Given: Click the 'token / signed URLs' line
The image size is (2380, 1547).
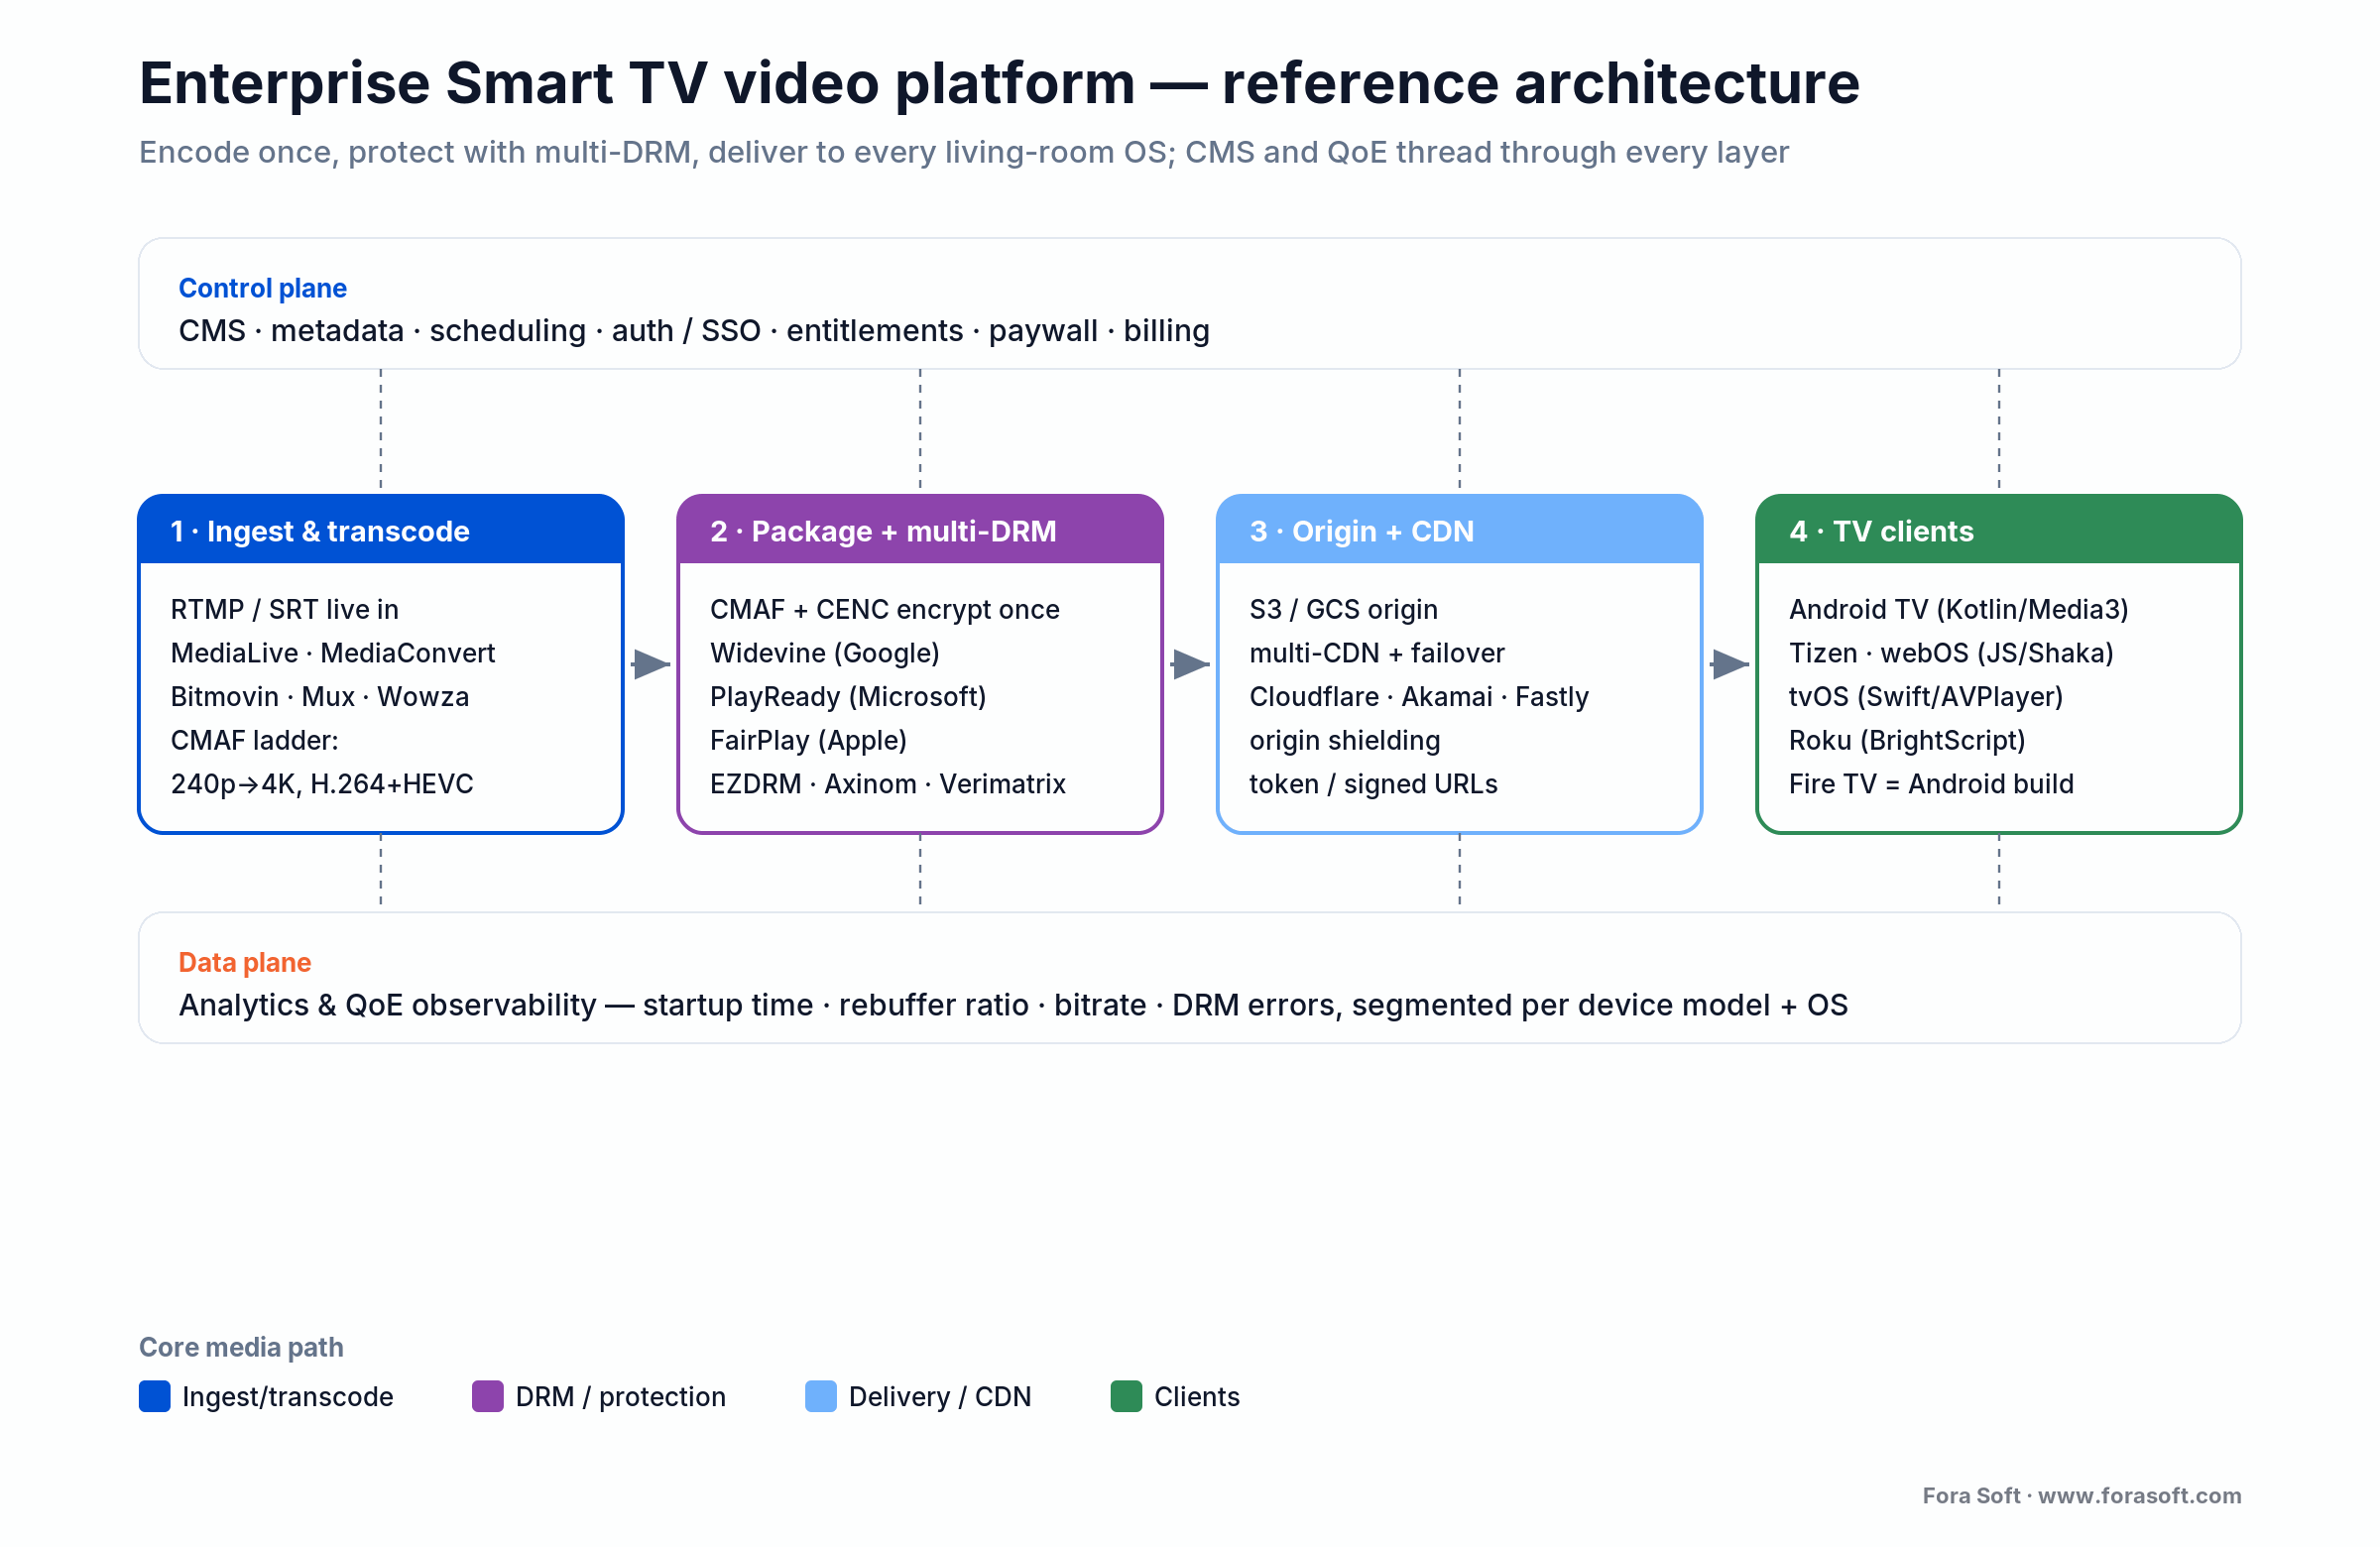Looking at the screenshot, I should [x=1373, y=784].
